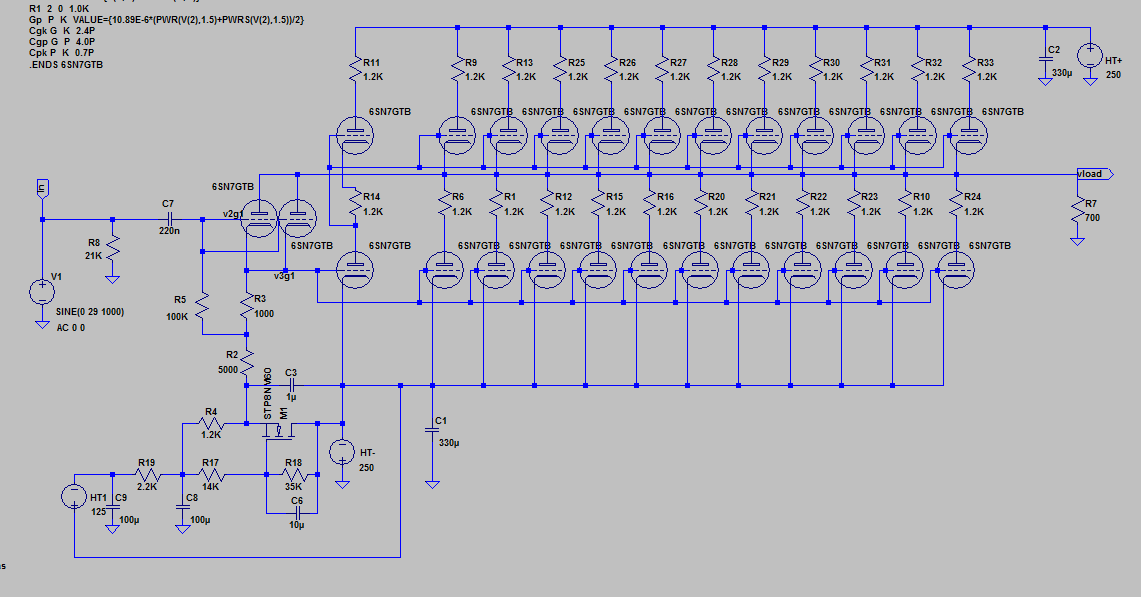This screenshot has height=597, width=1141.
Task: Click the Gp VALUE expression line
Action: coord(167,20)
